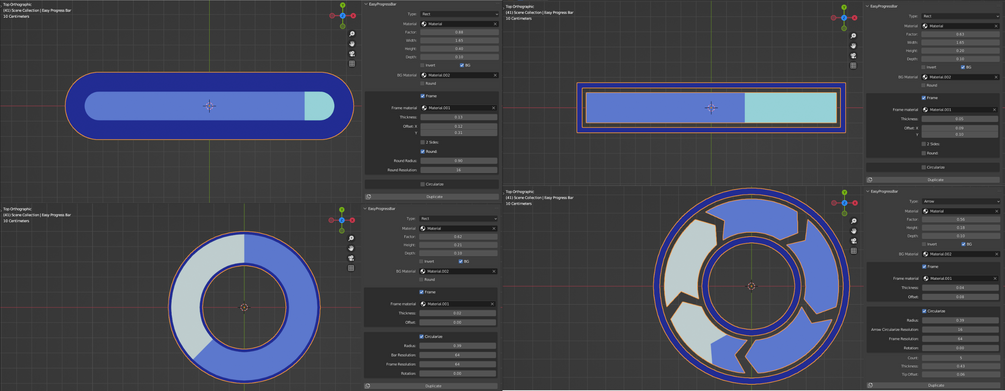The image size is (1005, 391).
Task: Clear the Material.002 BG Material in the Factor 0.84 panel
Action: point(495,75)
